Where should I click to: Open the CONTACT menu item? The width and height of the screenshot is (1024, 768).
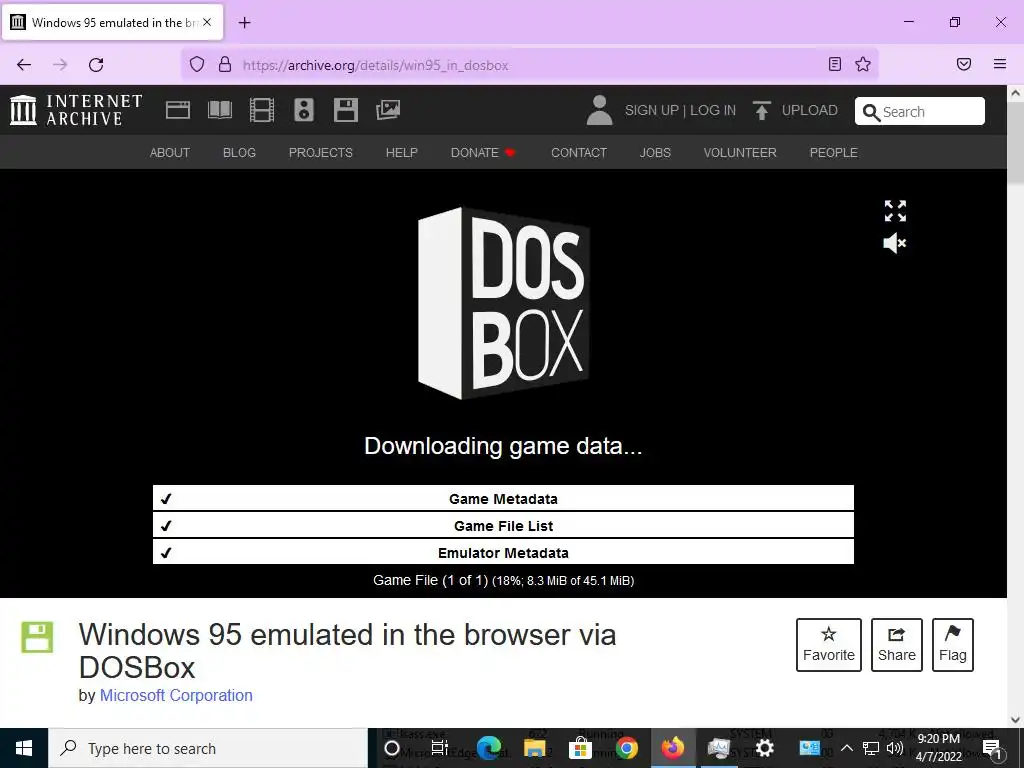[x=579, y=153]
